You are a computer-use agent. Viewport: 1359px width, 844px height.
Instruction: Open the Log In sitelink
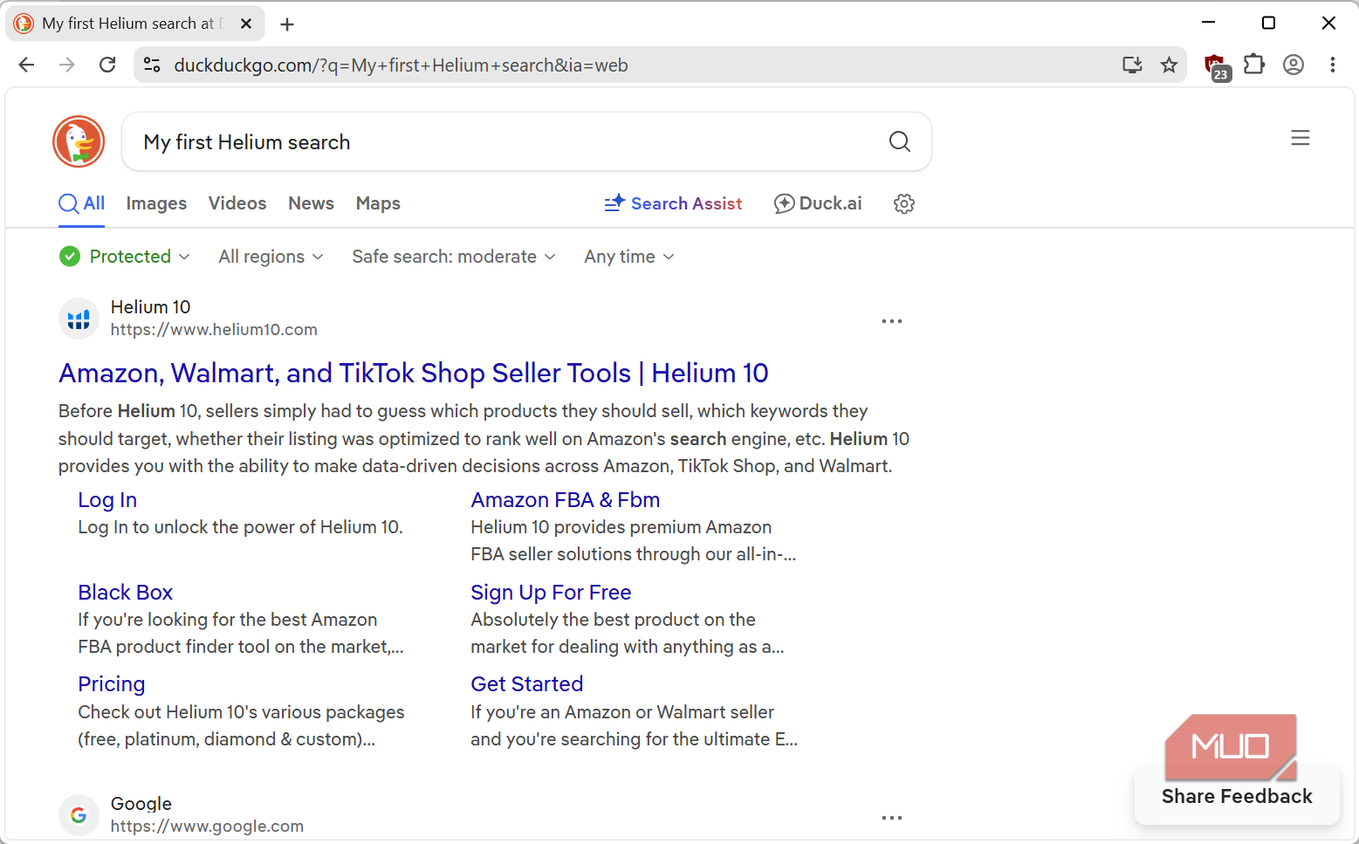point(107,500)
